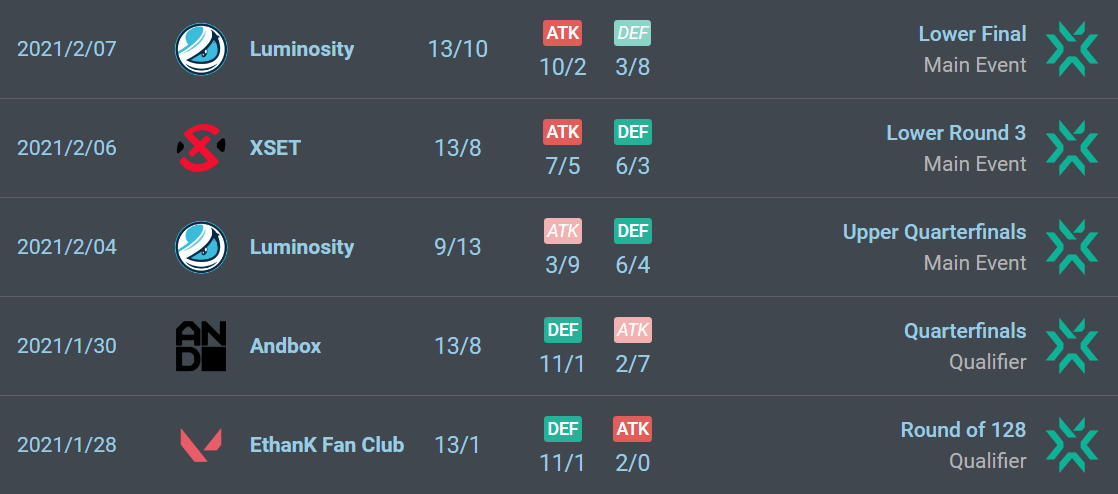Click the Luminosity logo in the Upper Quarterfinals row

pos(201,247)
